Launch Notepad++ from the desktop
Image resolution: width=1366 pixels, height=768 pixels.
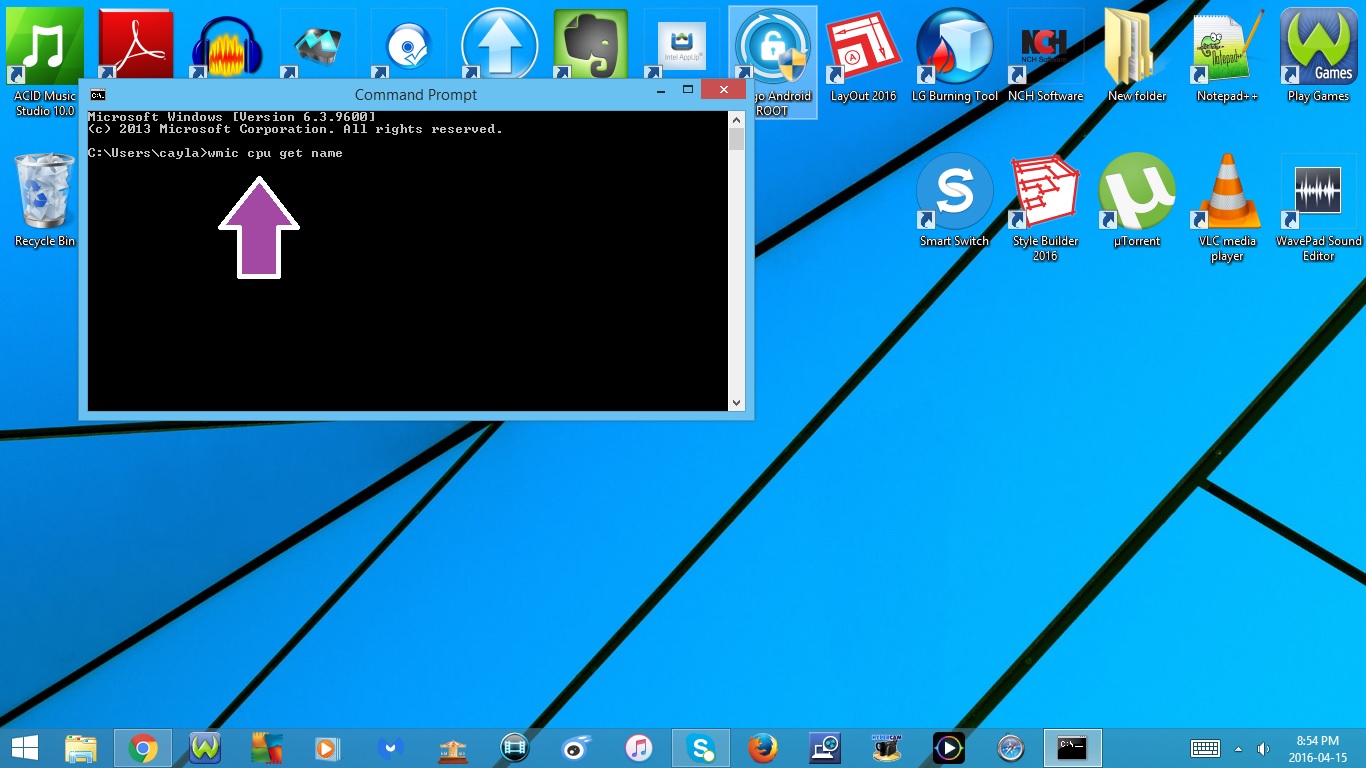click(x=1228, y=55)
